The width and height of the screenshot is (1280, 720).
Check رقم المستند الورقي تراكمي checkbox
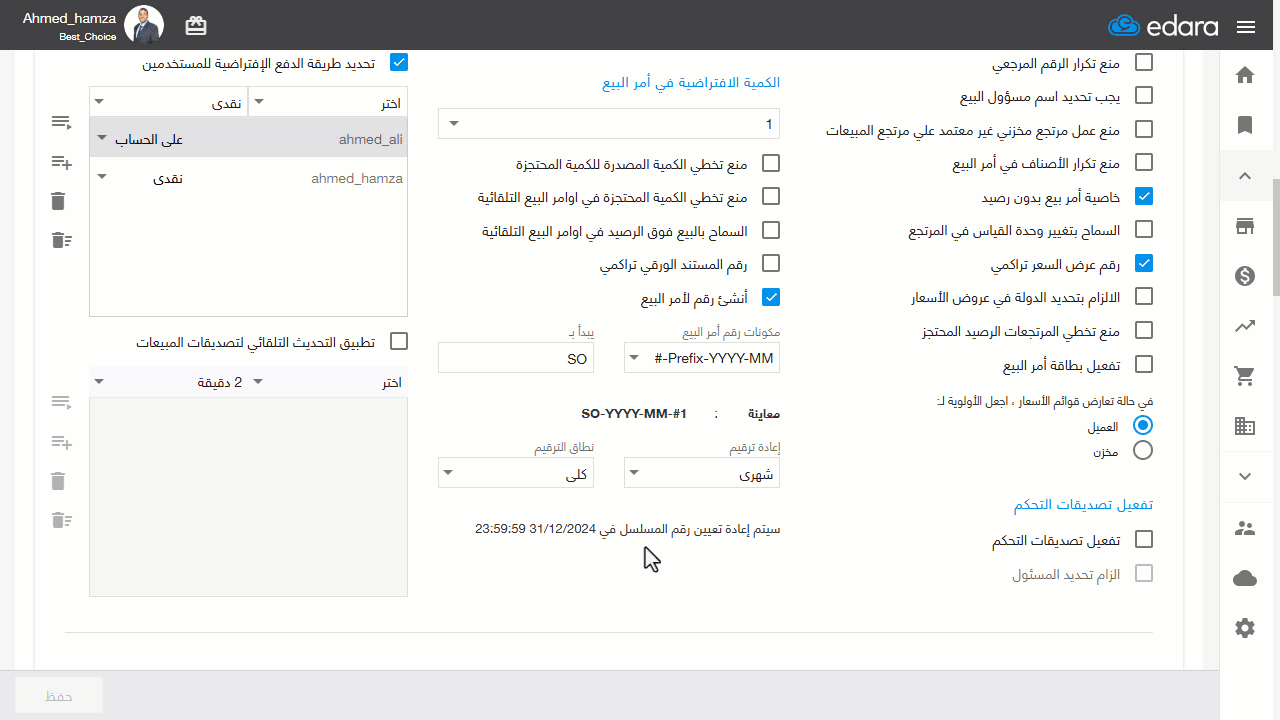pos(771,263)
